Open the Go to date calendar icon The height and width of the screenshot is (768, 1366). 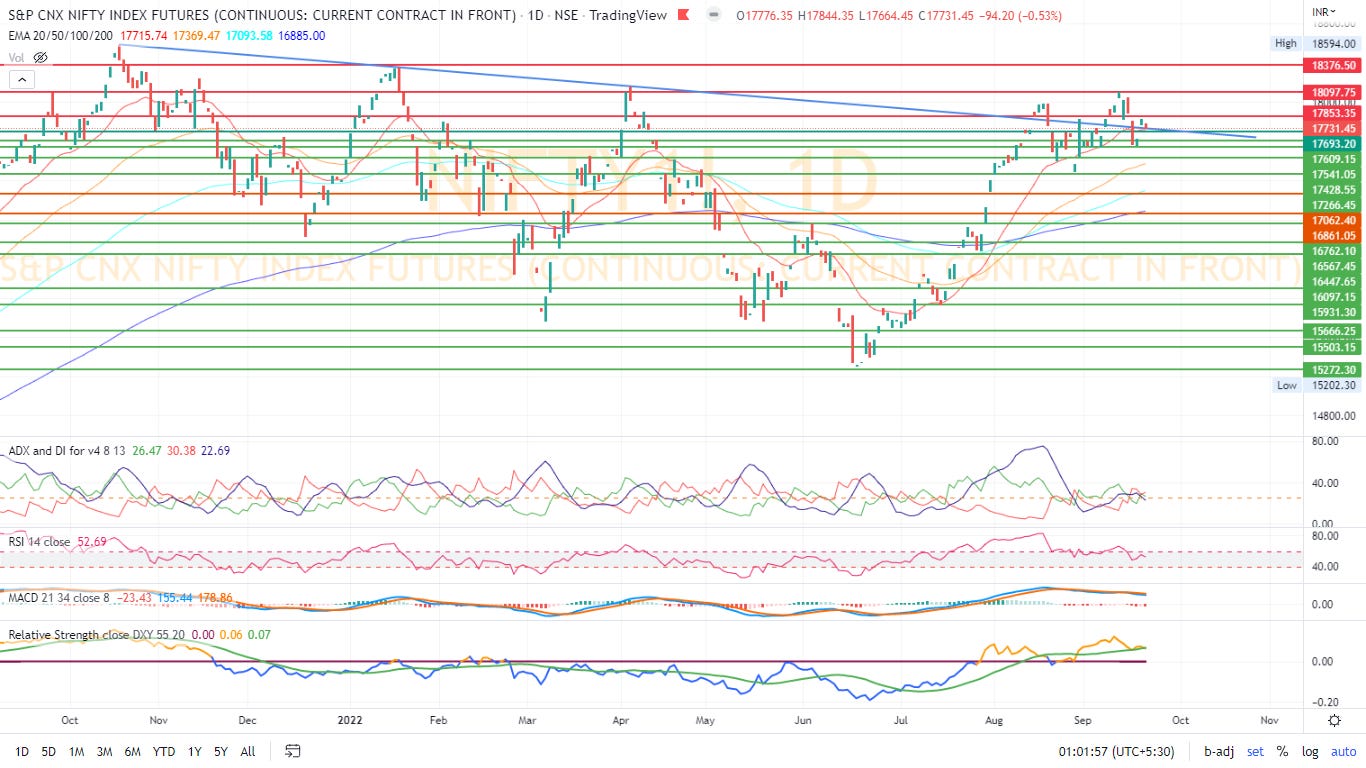pos(292,751)
